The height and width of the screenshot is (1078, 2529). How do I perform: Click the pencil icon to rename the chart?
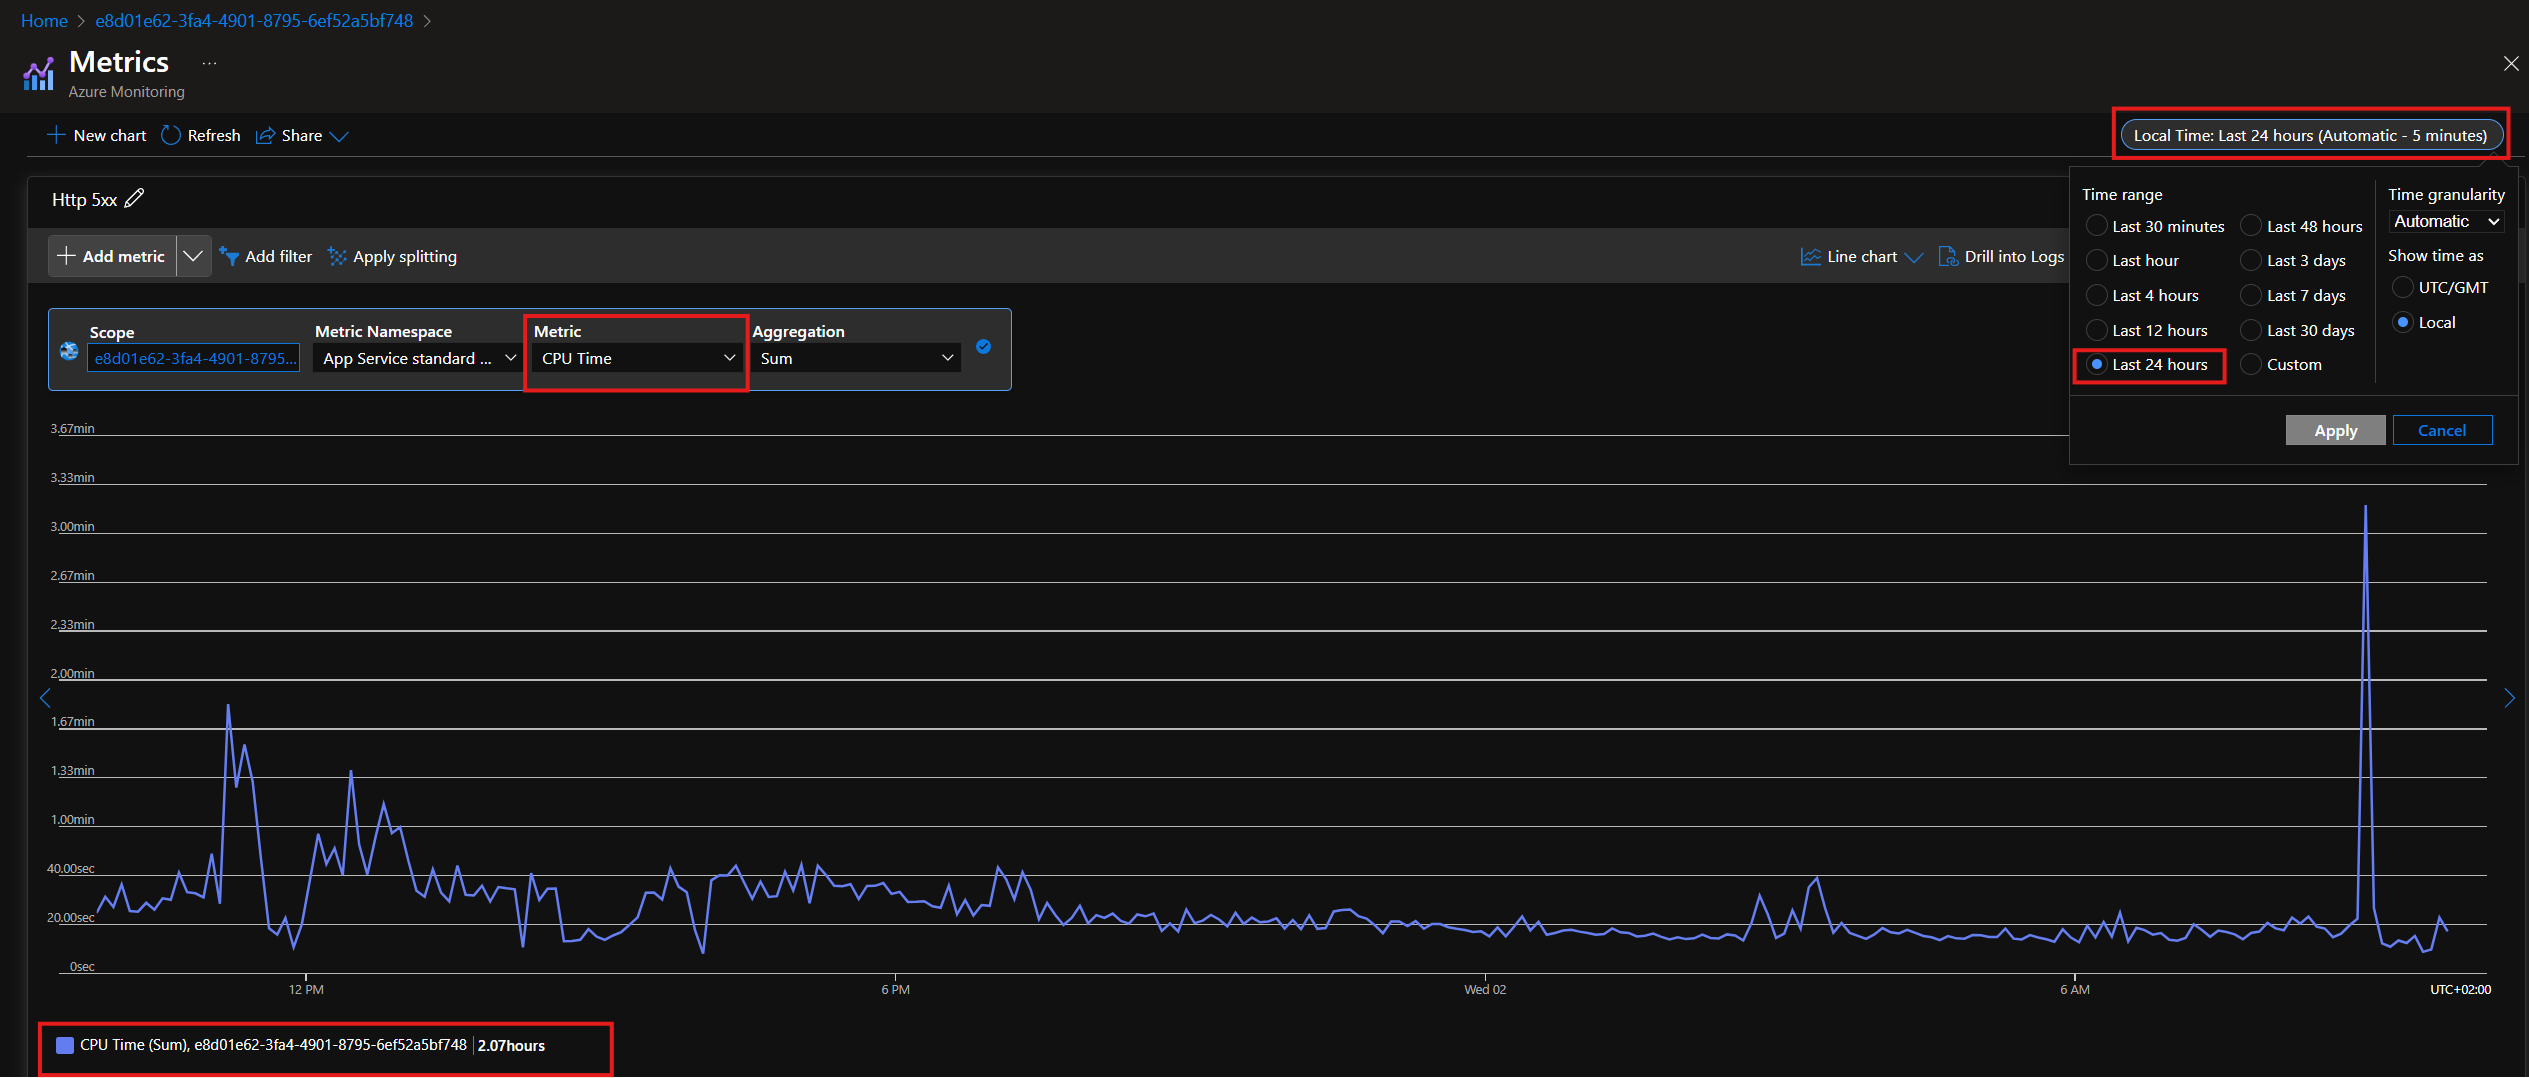134,199
